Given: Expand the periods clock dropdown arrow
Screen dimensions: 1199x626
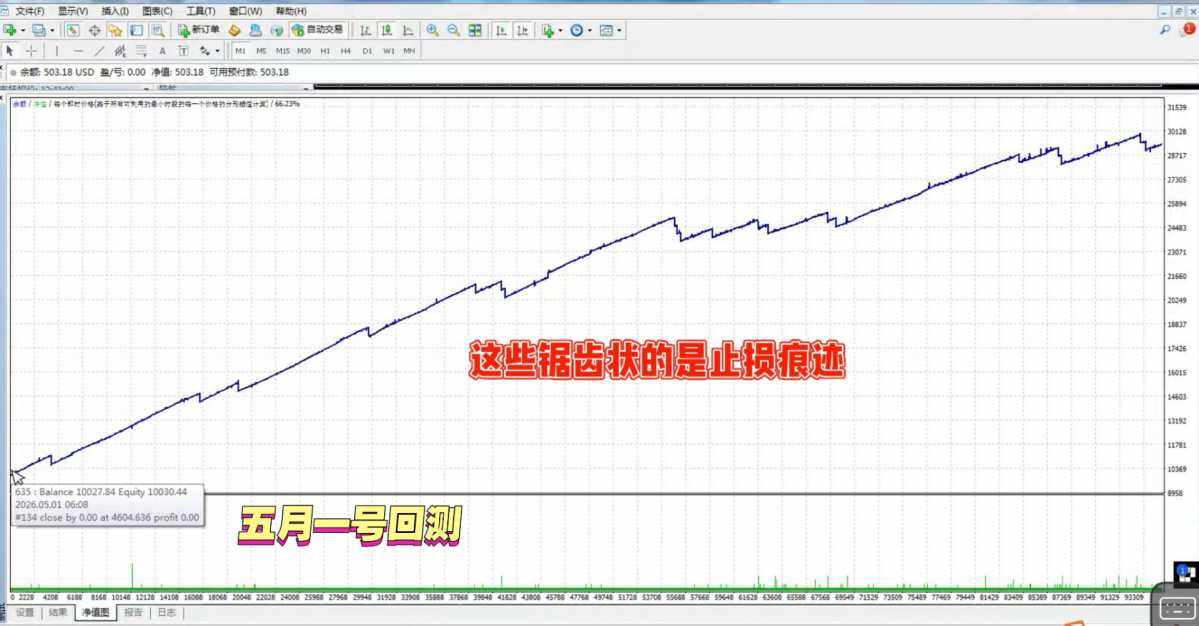Looking at the screenshot, I should (590, 31).
